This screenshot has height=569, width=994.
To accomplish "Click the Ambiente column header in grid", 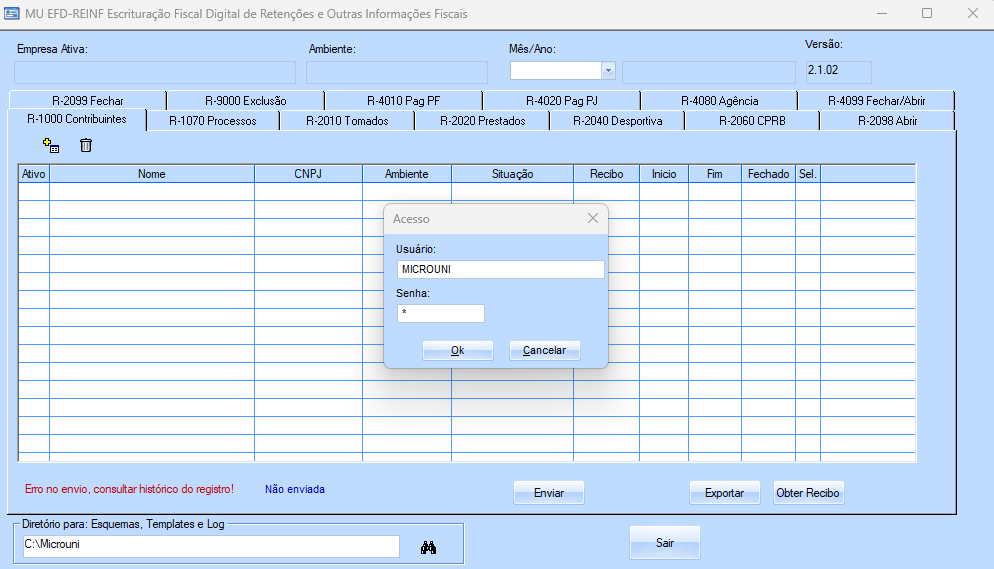I will tap(406, 174).
